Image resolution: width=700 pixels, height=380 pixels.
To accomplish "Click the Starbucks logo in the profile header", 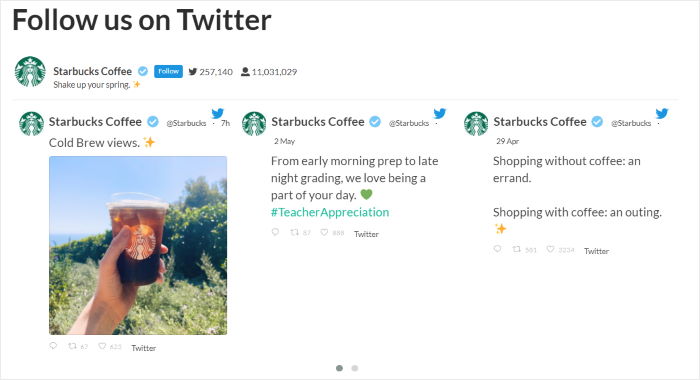I will tap(30, 71).
